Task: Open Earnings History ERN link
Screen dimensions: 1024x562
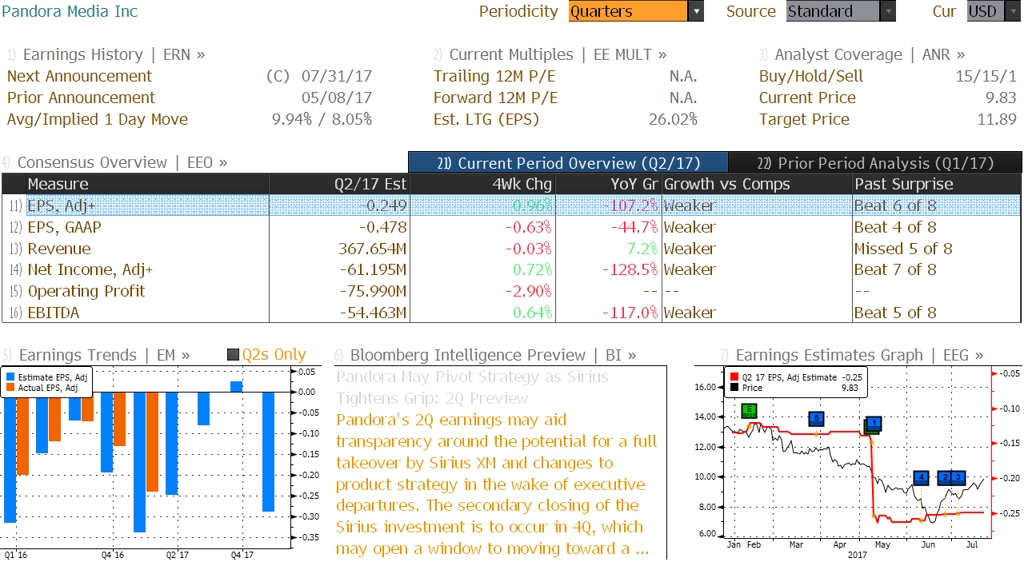Action: coord(113,54)
